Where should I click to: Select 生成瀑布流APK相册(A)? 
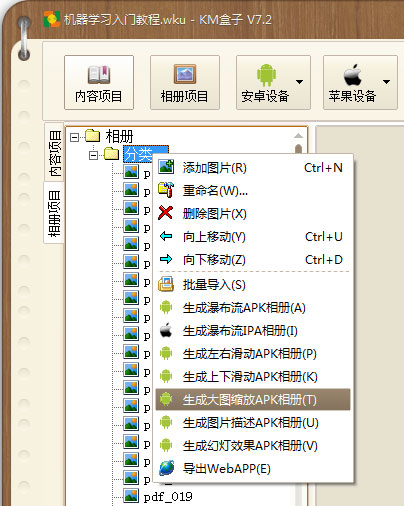coord(253,308)
